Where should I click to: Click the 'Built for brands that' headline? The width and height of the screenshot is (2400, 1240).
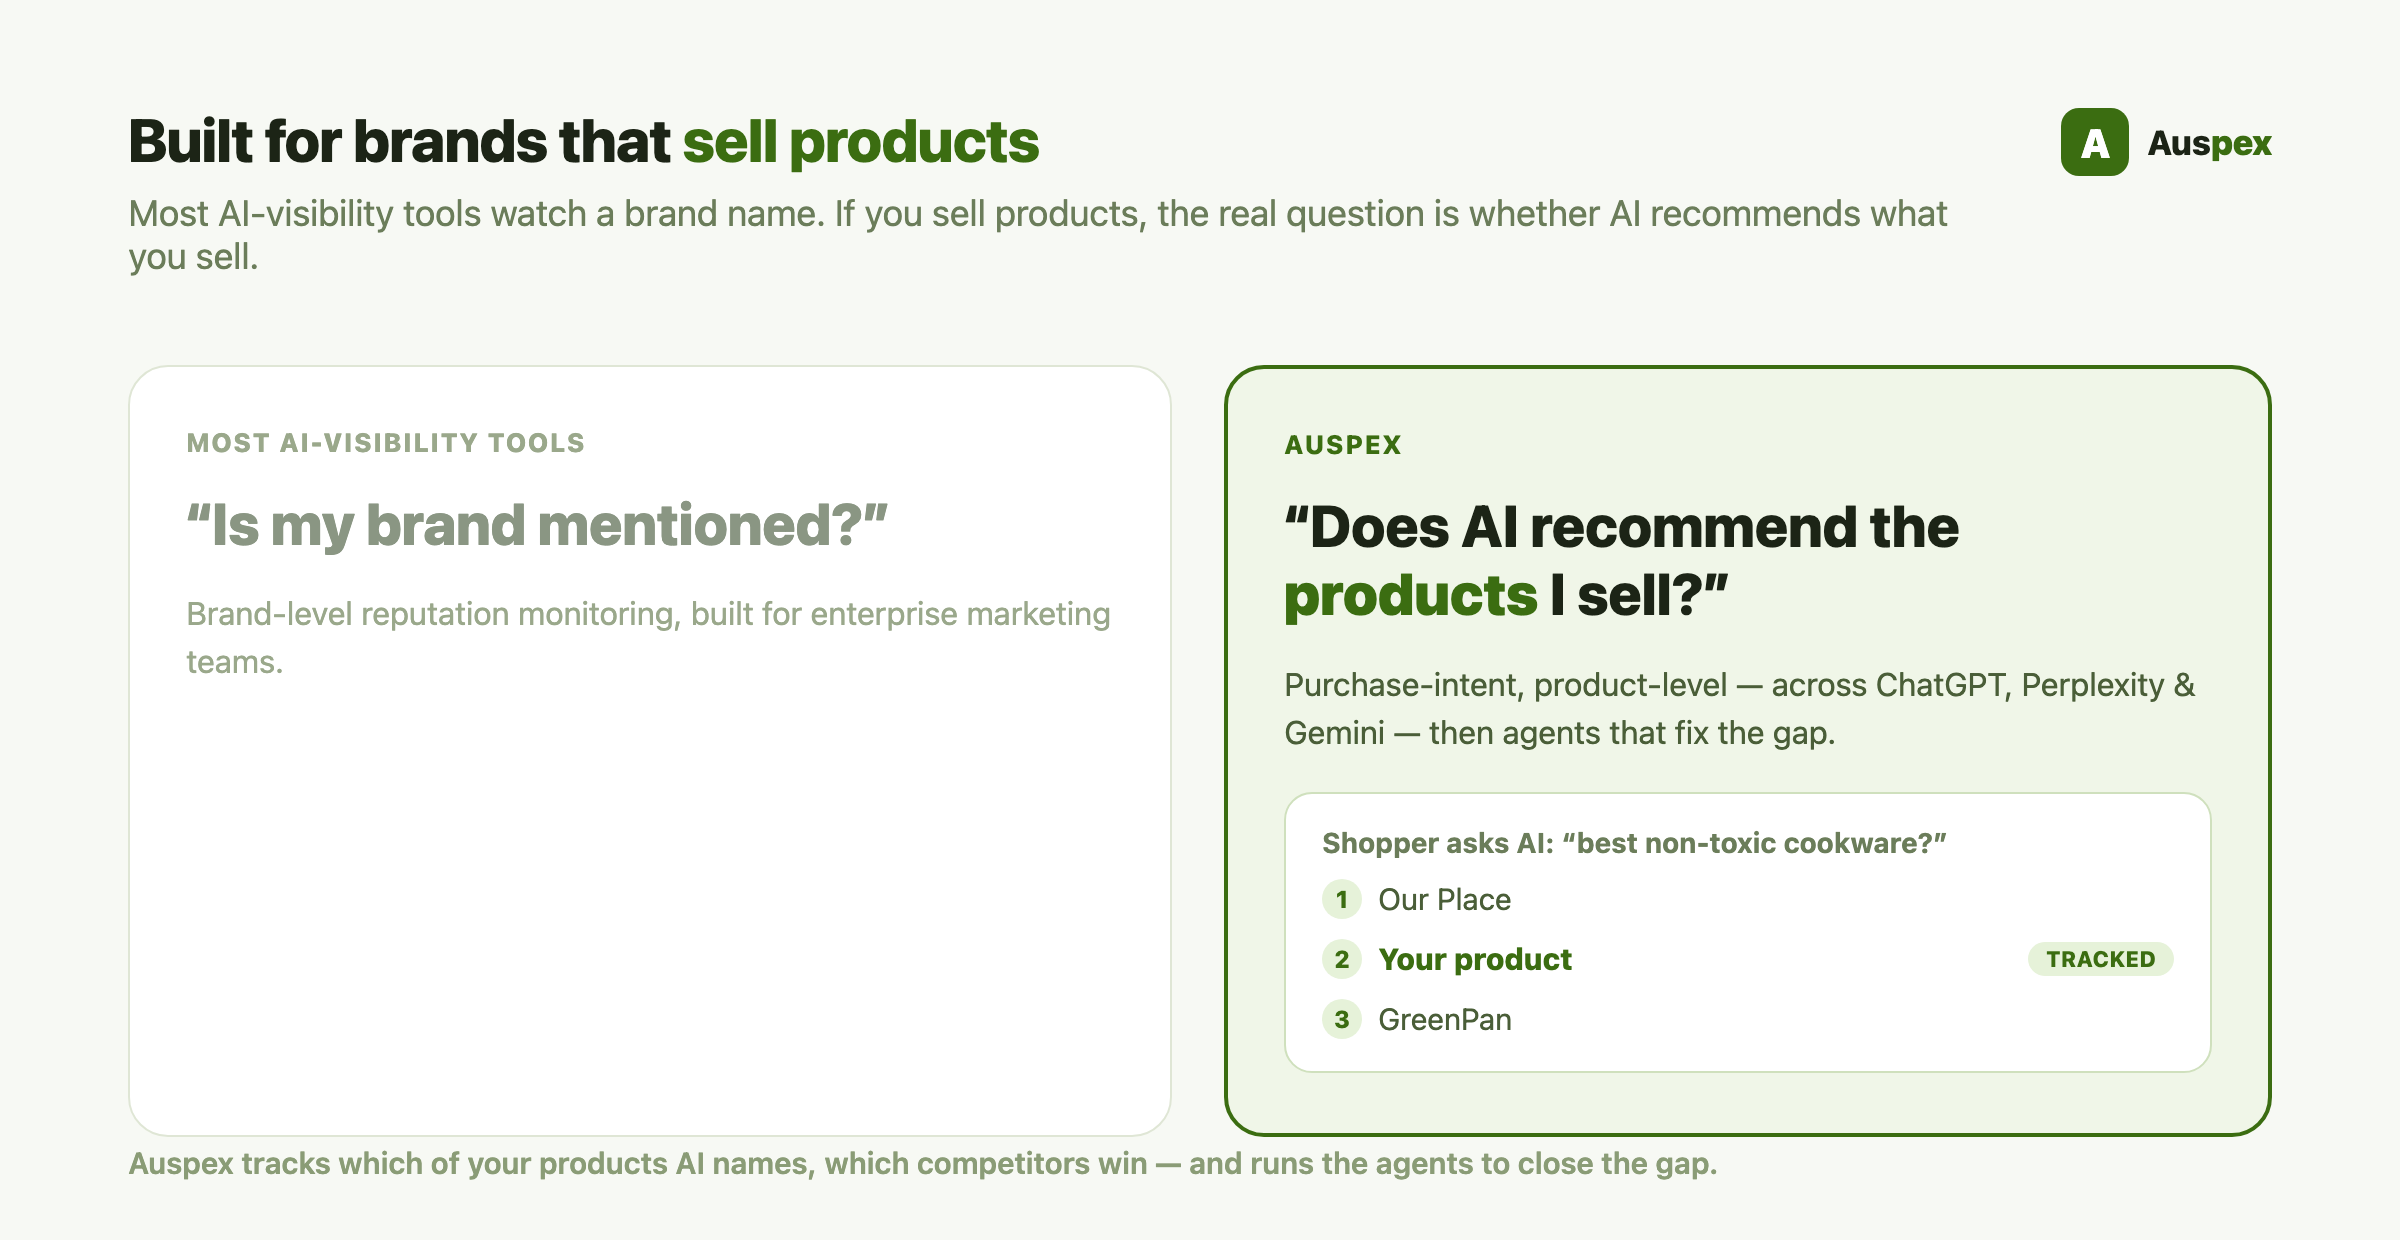399,141
